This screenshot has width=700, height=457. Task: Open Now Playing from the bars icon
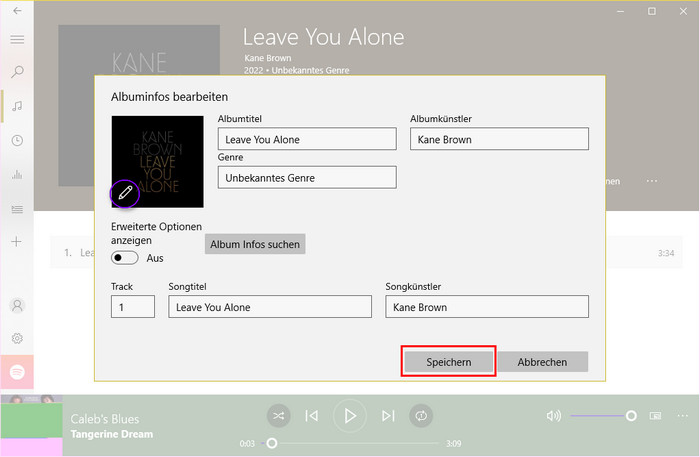[17, 174]
